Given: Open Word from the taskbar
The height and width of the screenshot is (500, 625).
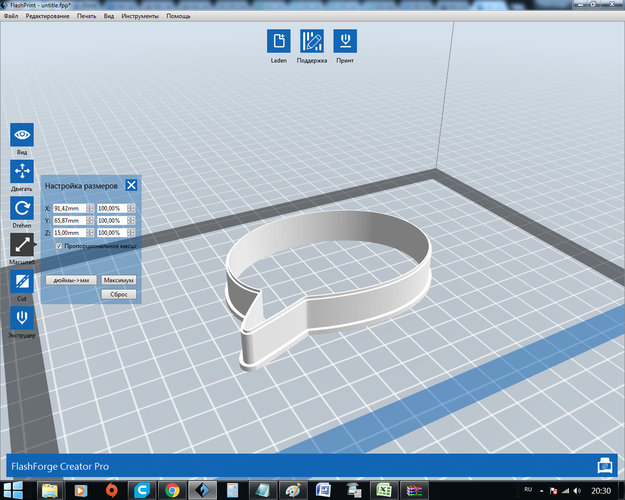Looking at the screenshot, I should click(x=323, y=490).
